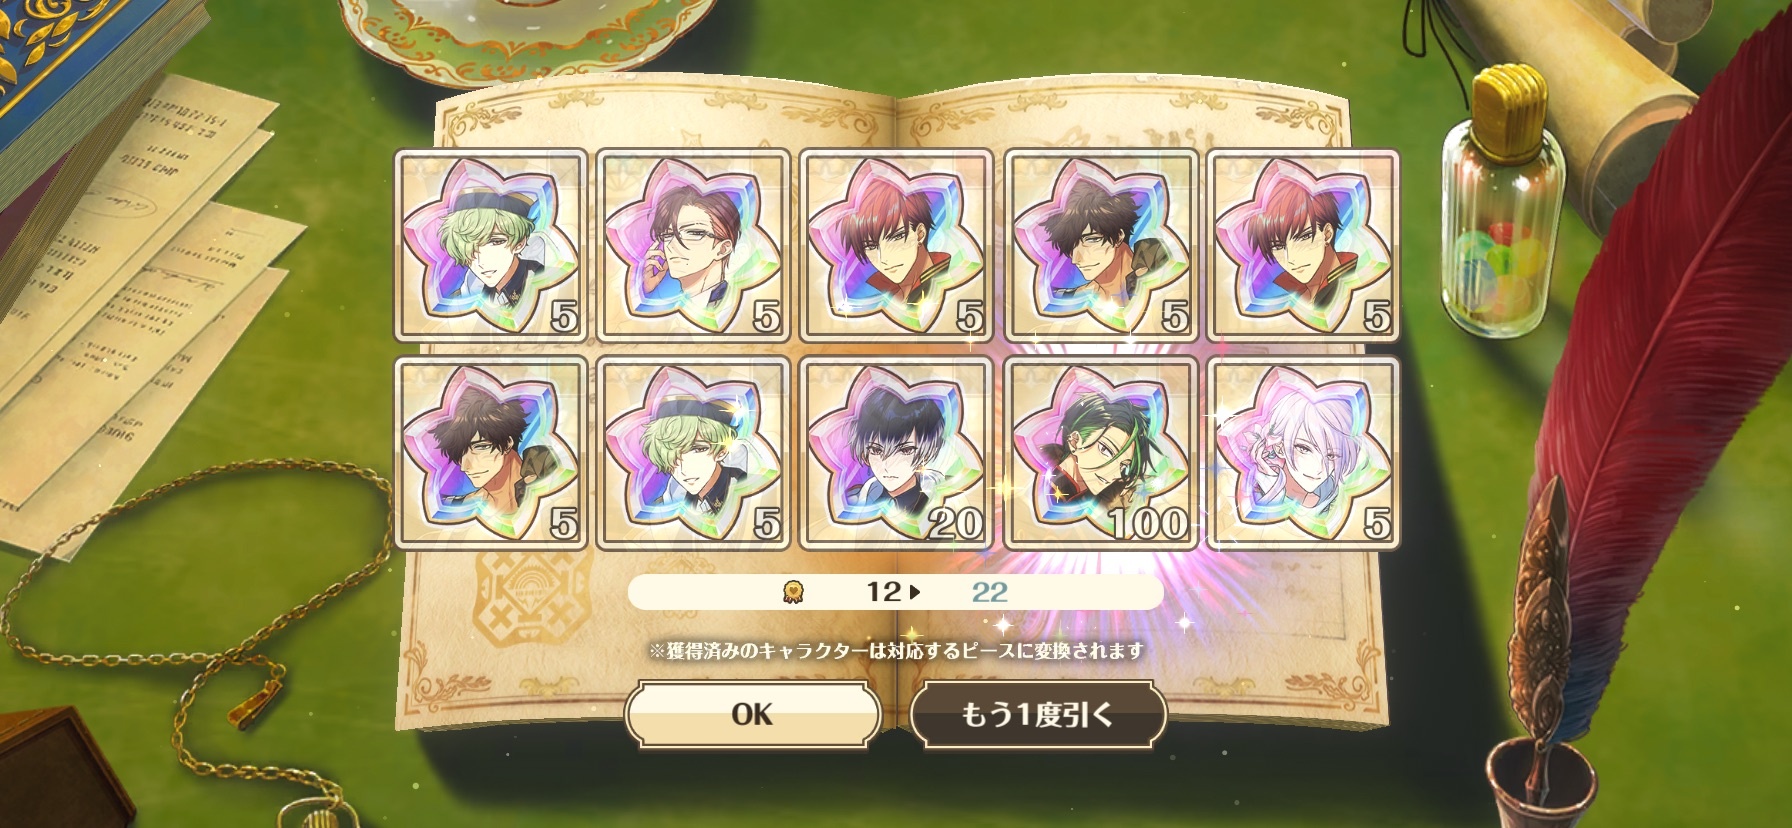Select the green-haired character piece in top row
The image size is (1792, 828).
pyautogui.click(x=490, y=245)
